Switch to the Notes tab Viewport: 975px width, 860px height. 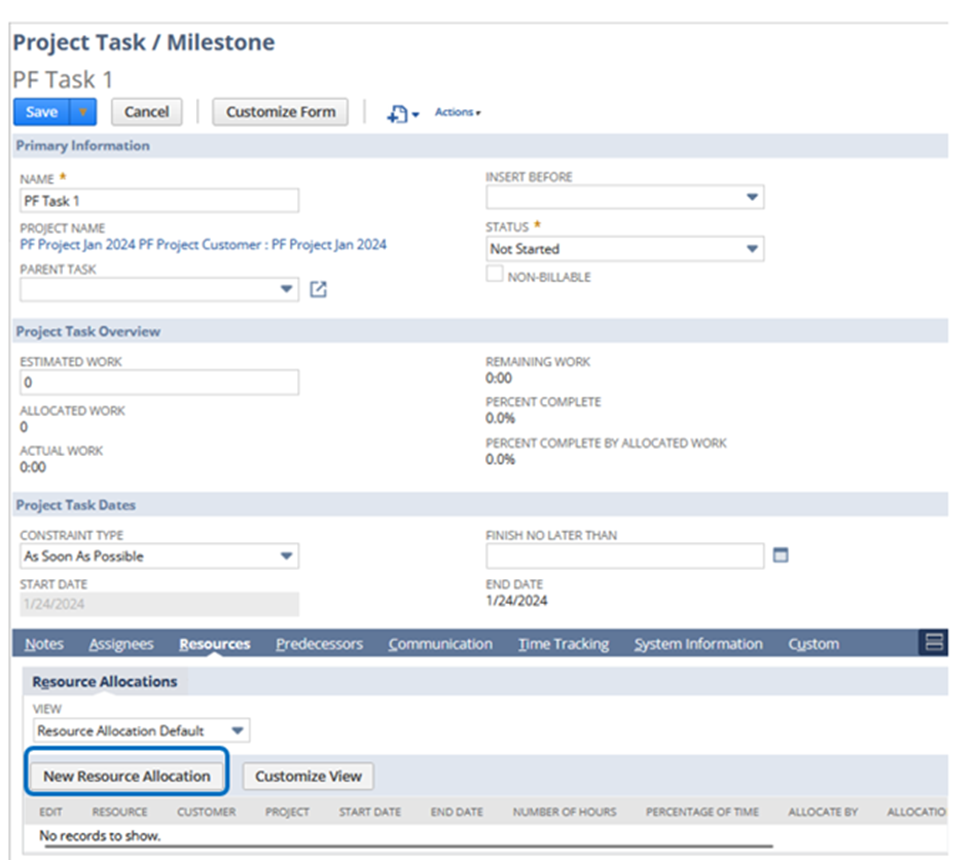(44, 644)
